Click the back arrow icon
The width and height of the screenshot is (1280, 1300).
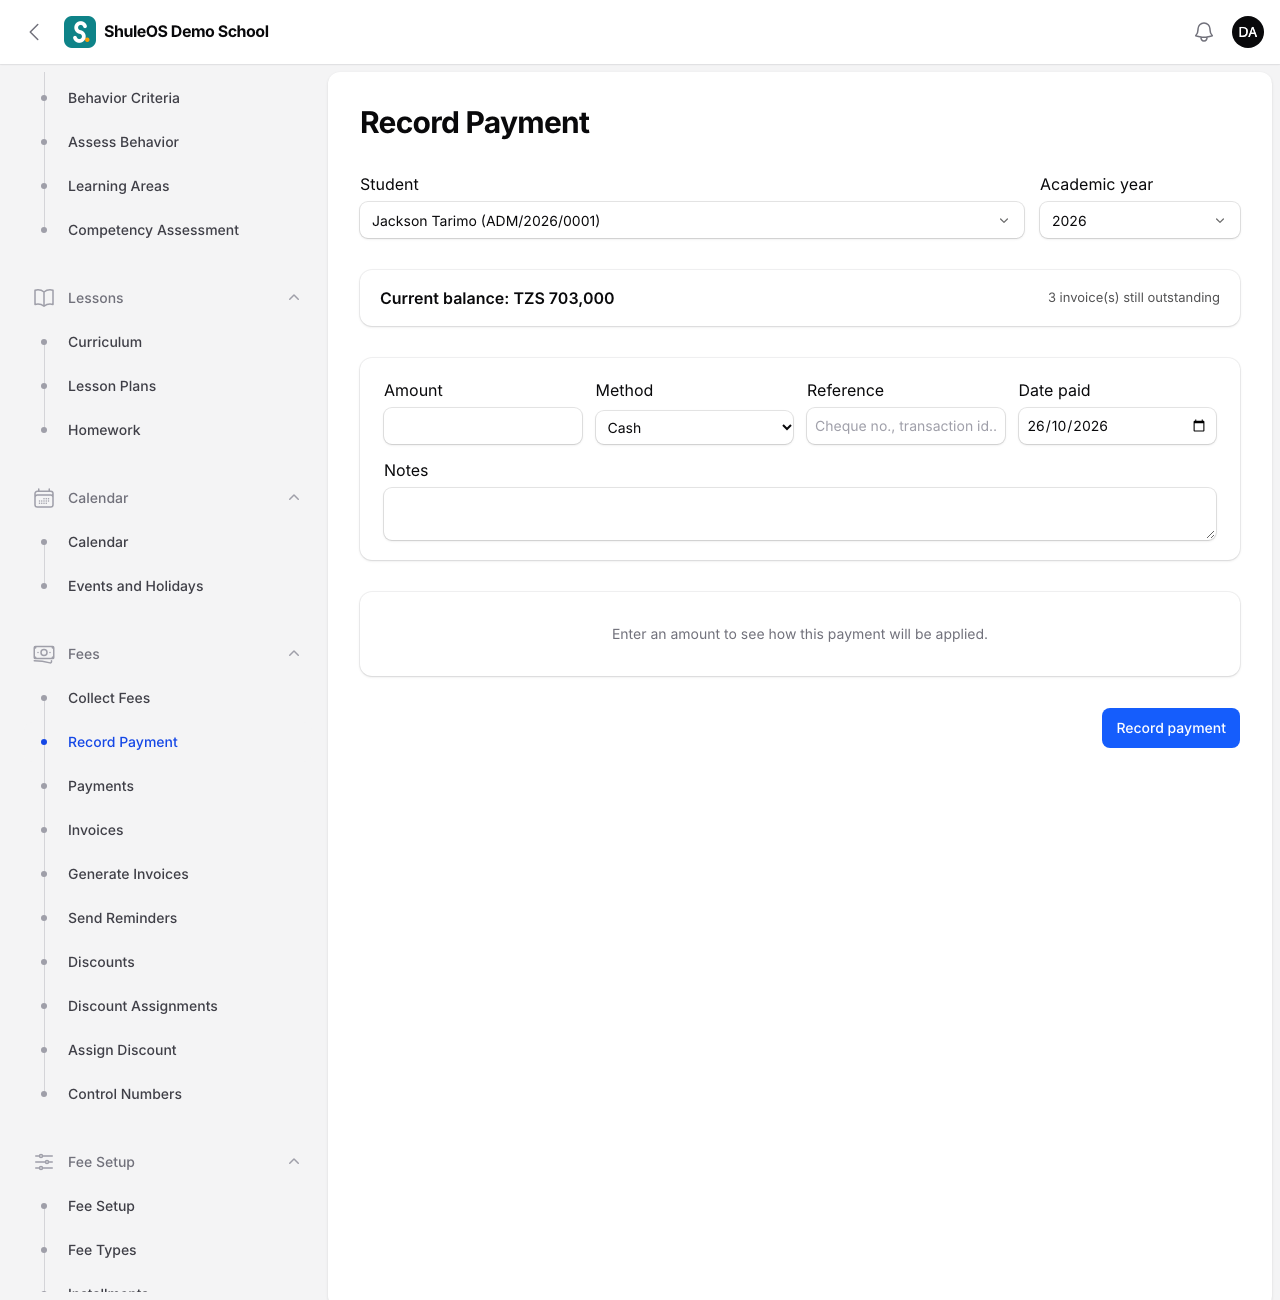(x=34, y=32)
